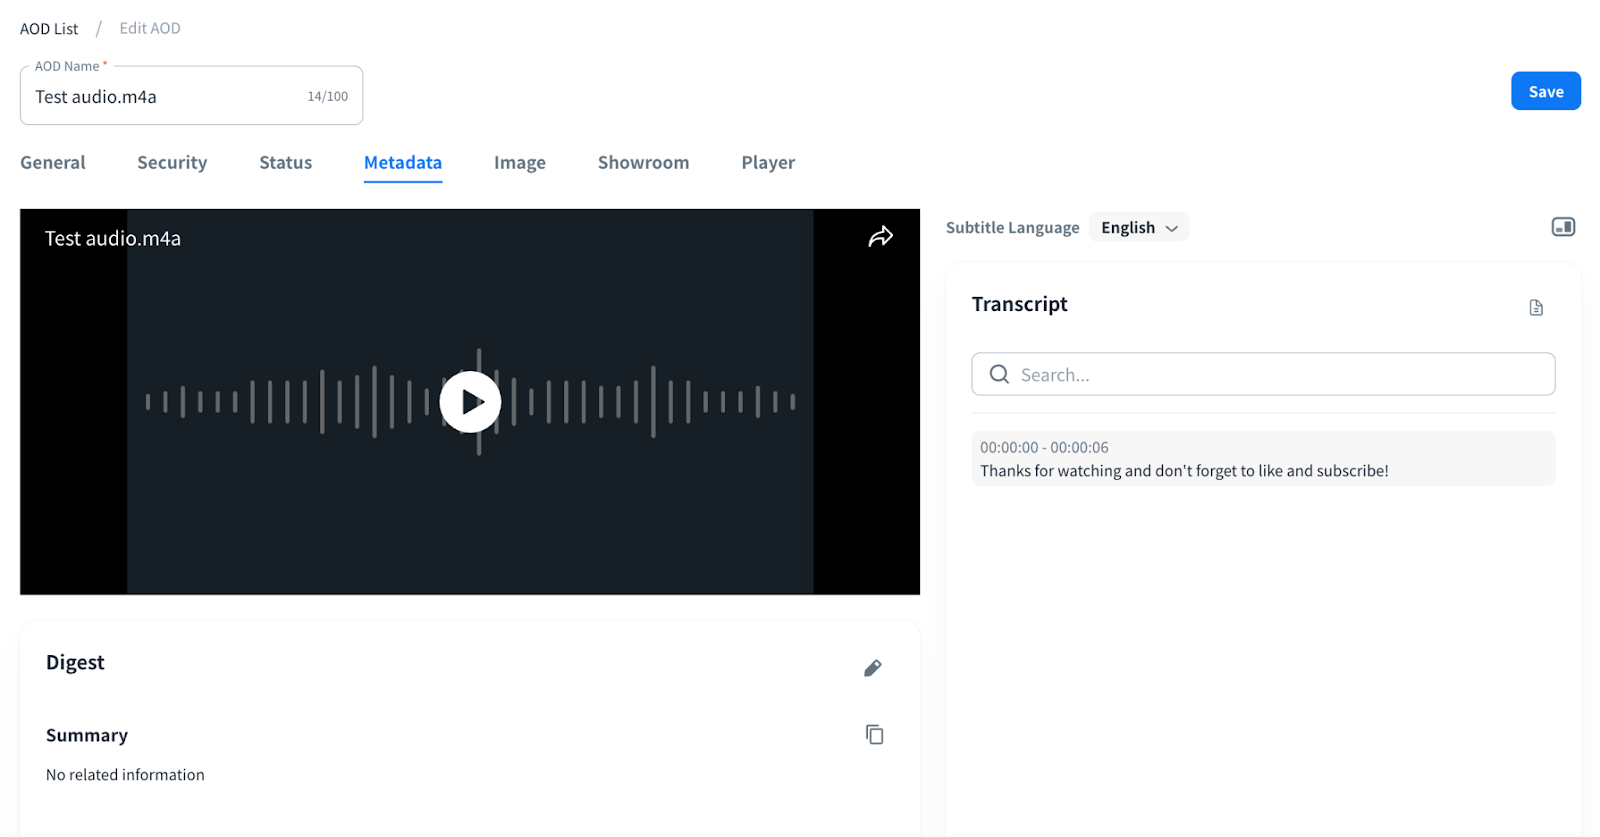The width and height of the screenshot is (1600, 837).
Task: Navigate back to AOD List breadcrumb
Action: [49, 29]
